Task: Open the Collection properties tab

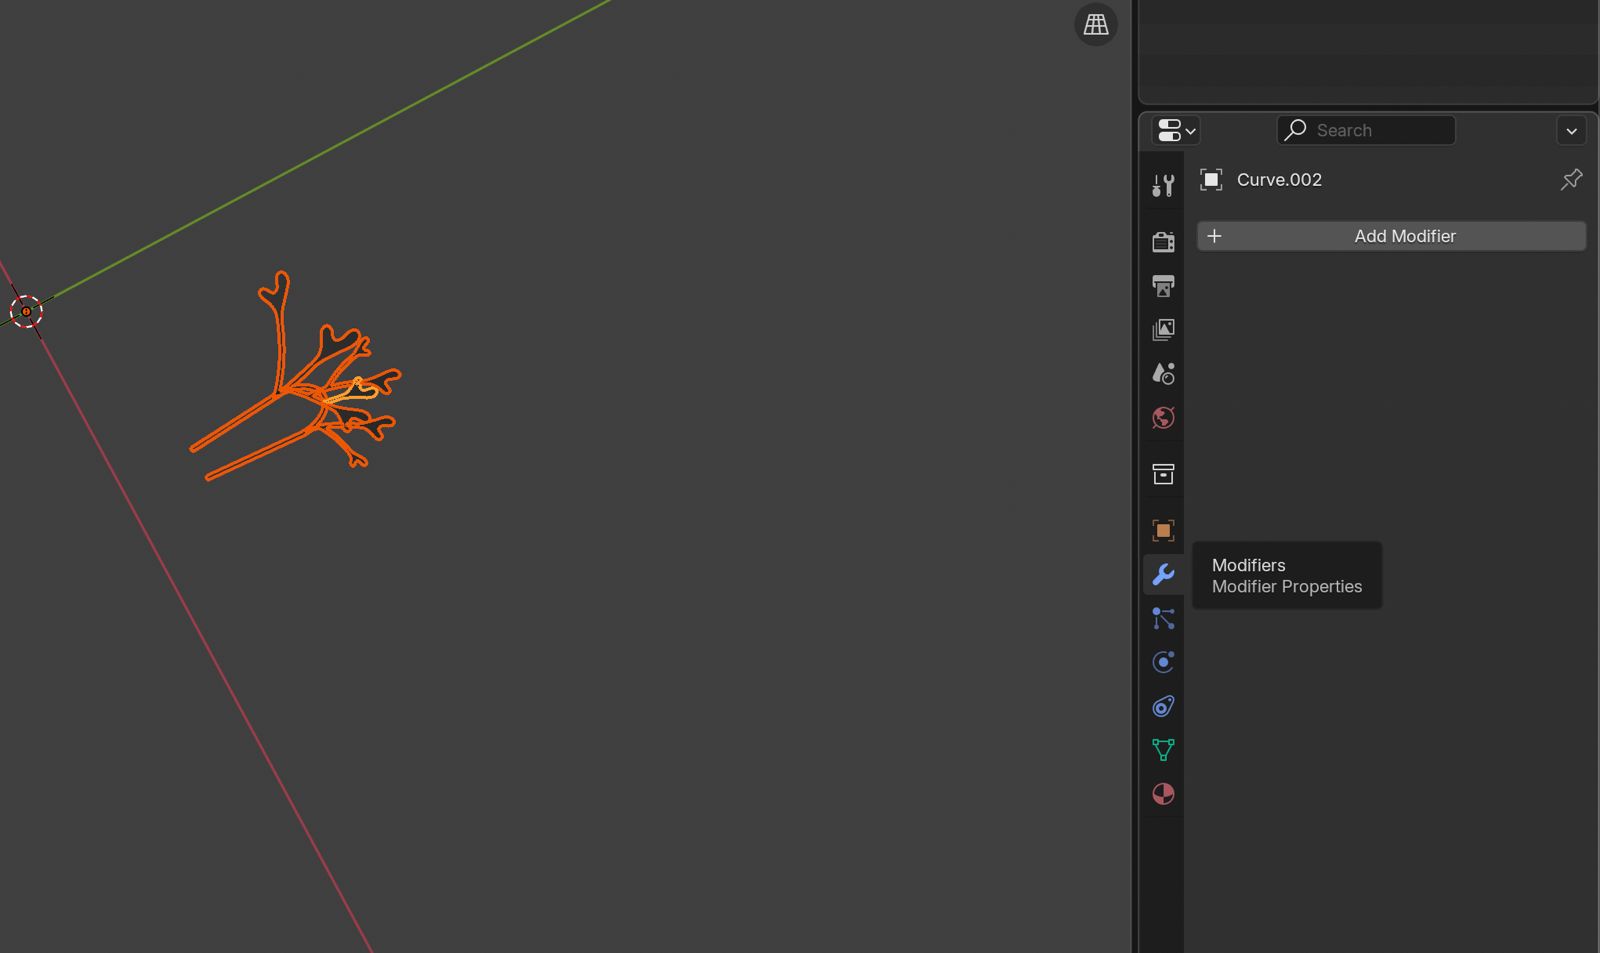Action: (x=1163, y=474)
